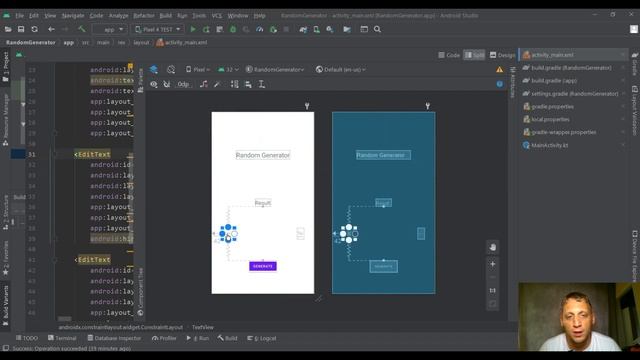This screenshot has width=640, height=360.
Task: Click the Open folder toolbar icon
Action: (x=8, y=29)
